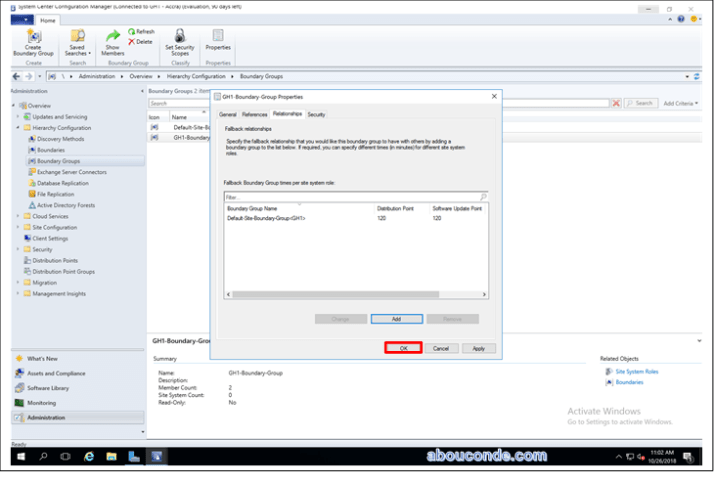The height and width of the screenshot is (484, 714).
Task: Click the Properties ribbon icon
Action: pos(217,36)
